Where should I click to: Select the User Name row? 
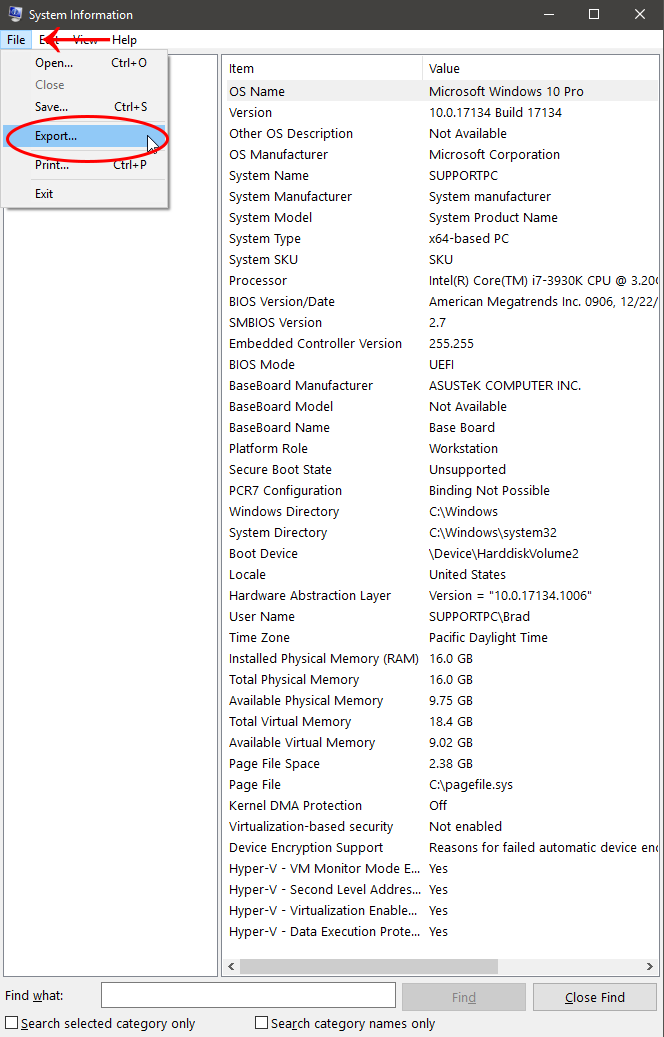coord(442,616)
